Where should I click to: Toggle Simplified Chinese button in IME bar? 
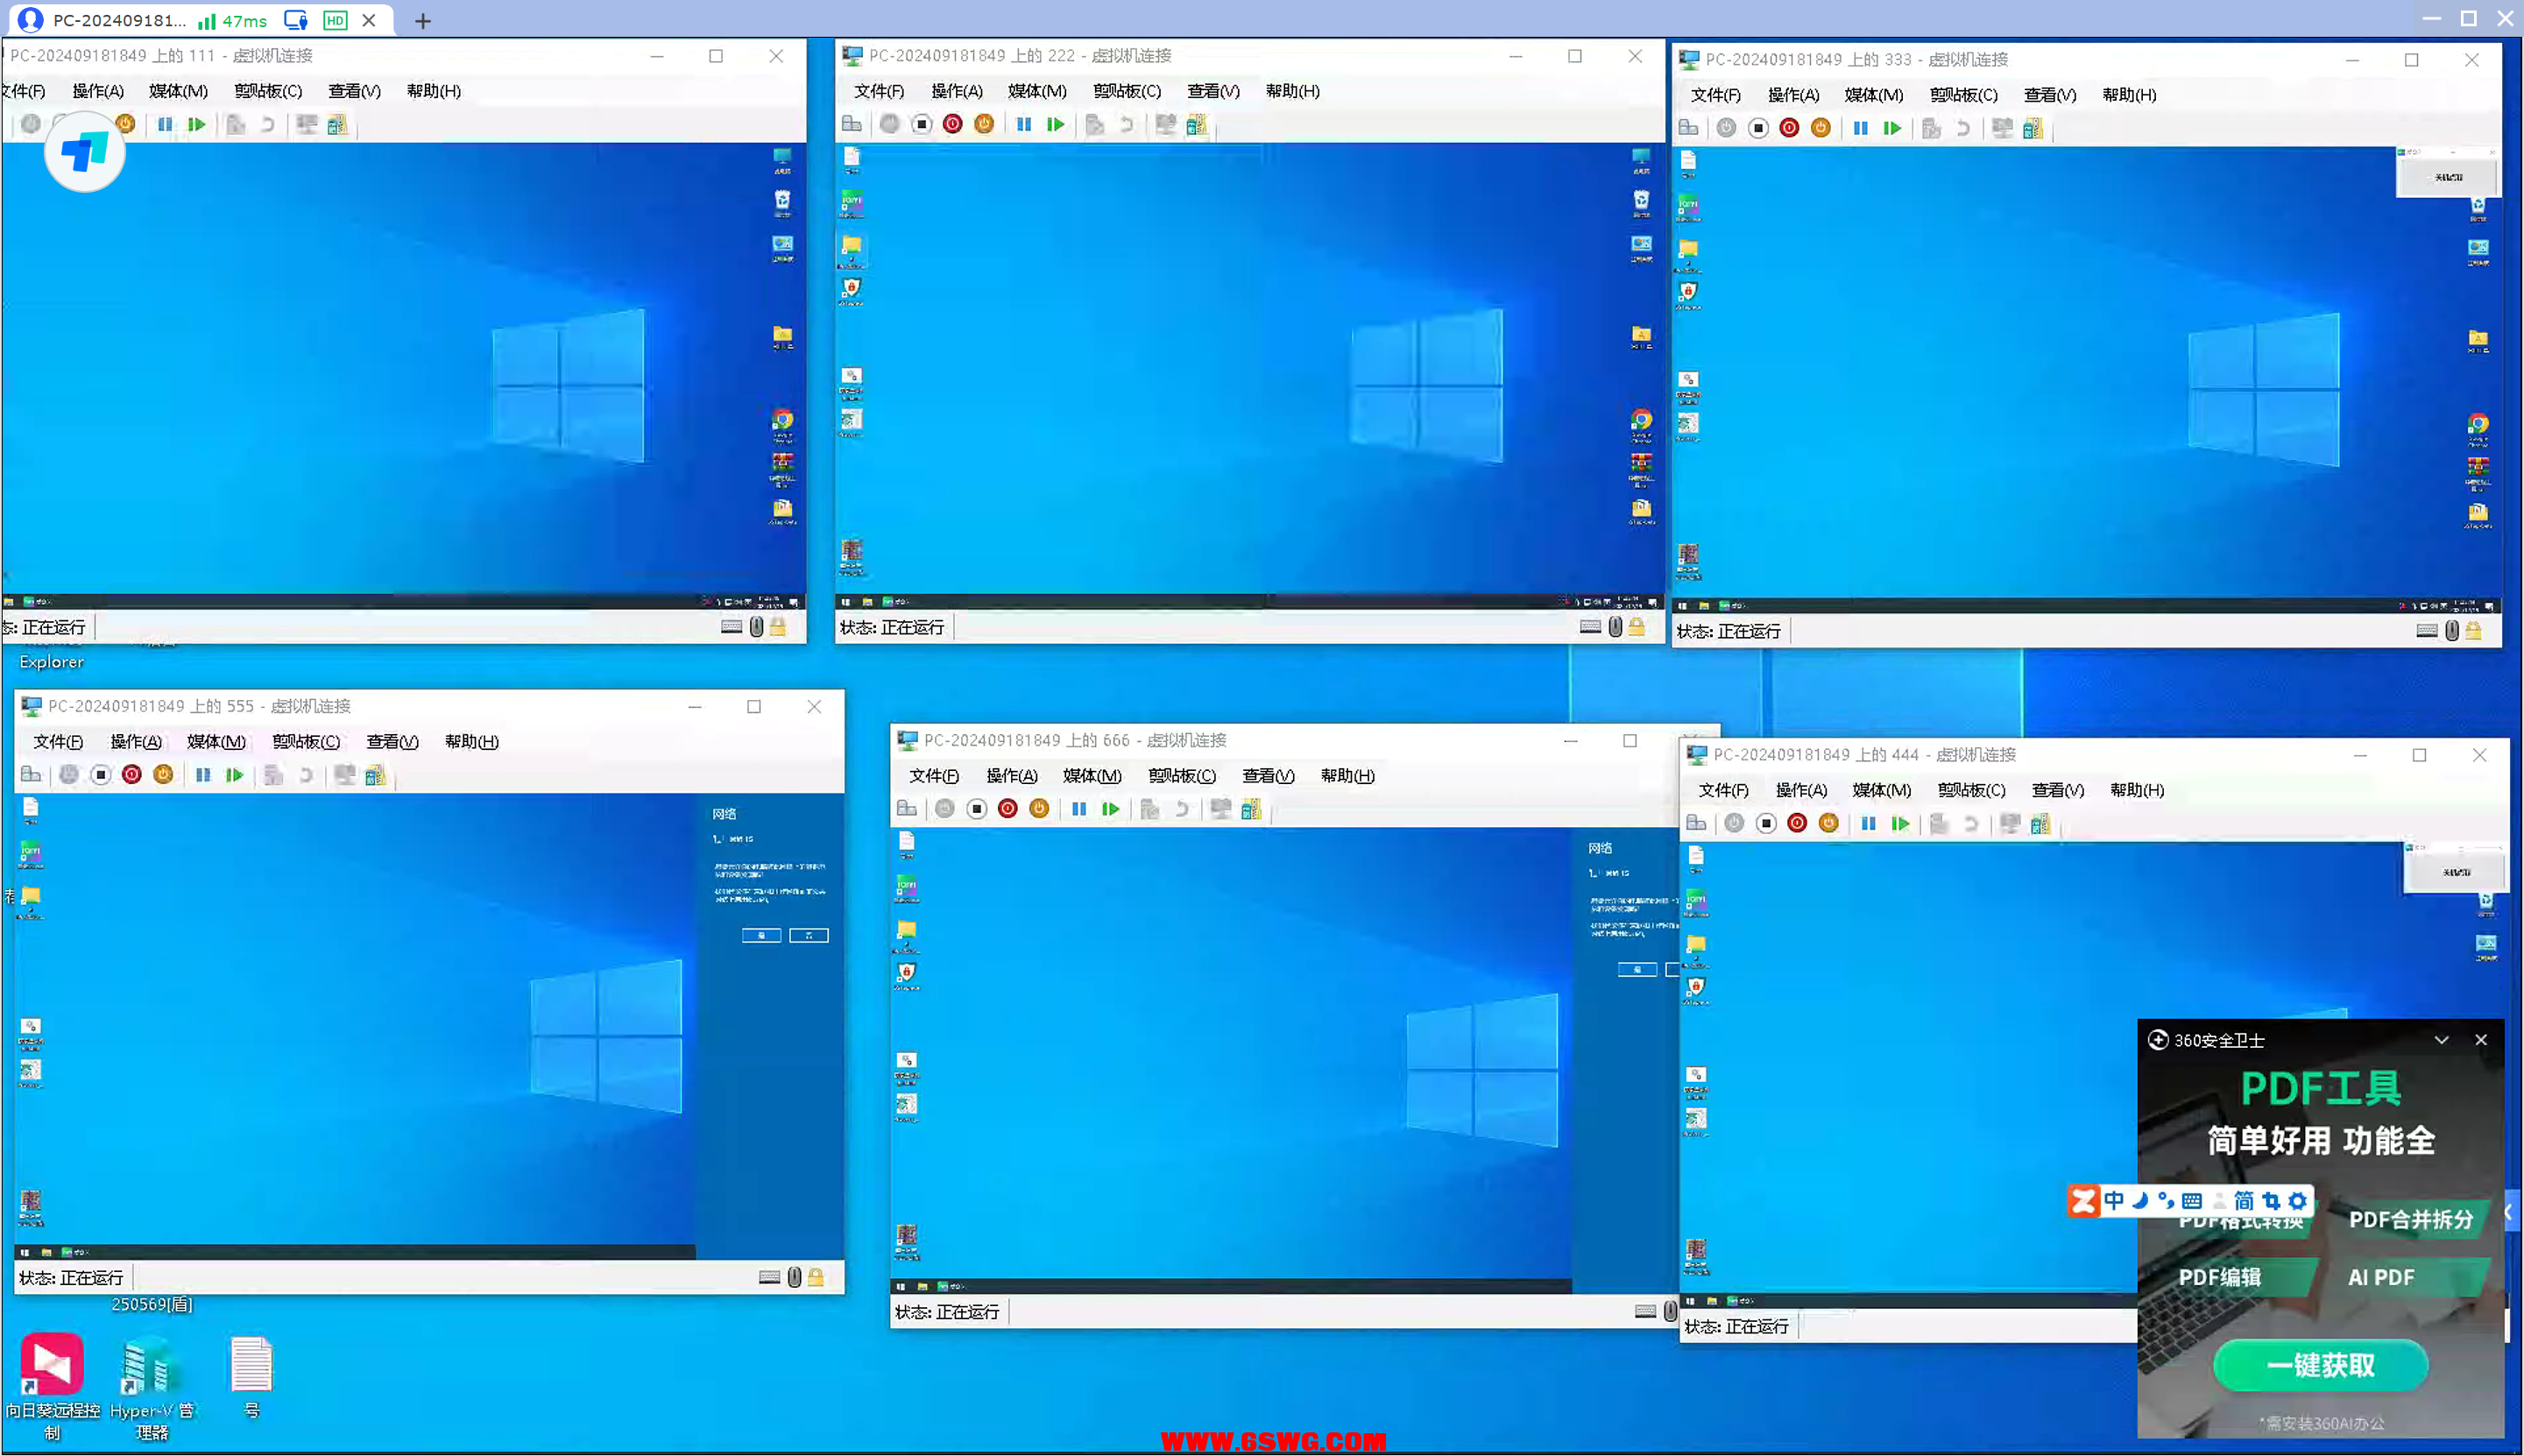[2243, 1200]
